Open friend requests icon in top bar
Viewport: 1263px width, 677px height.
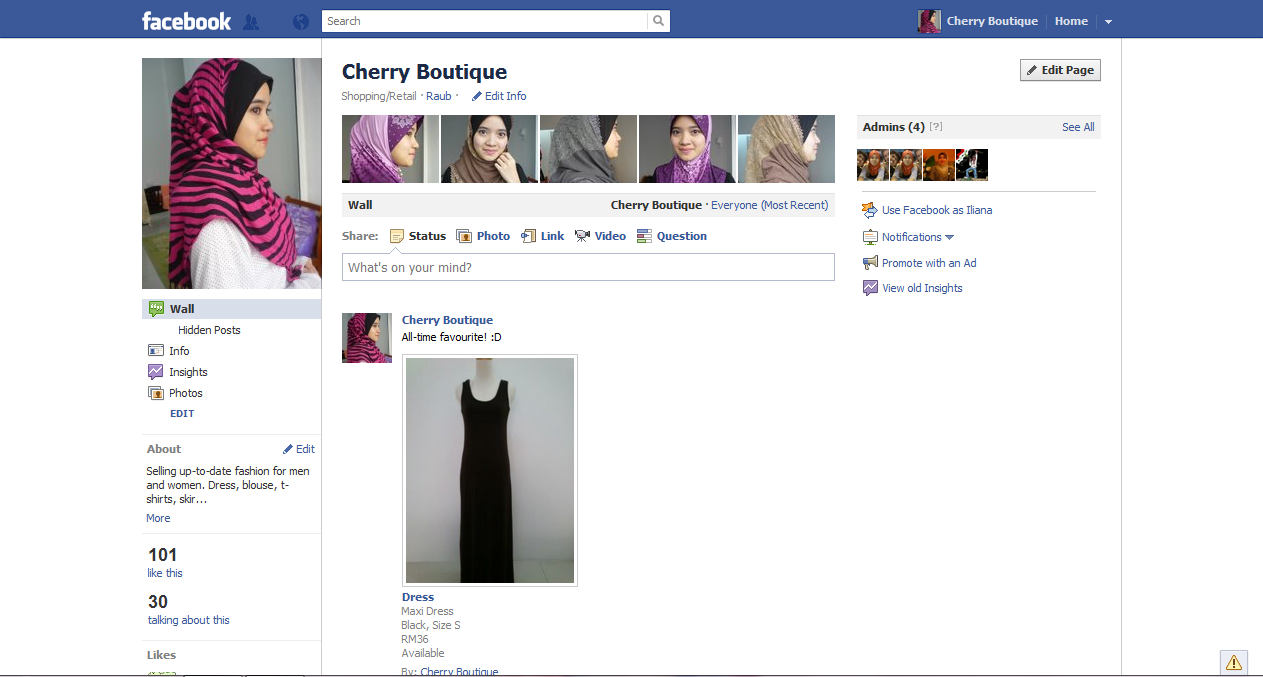point(251,21)
